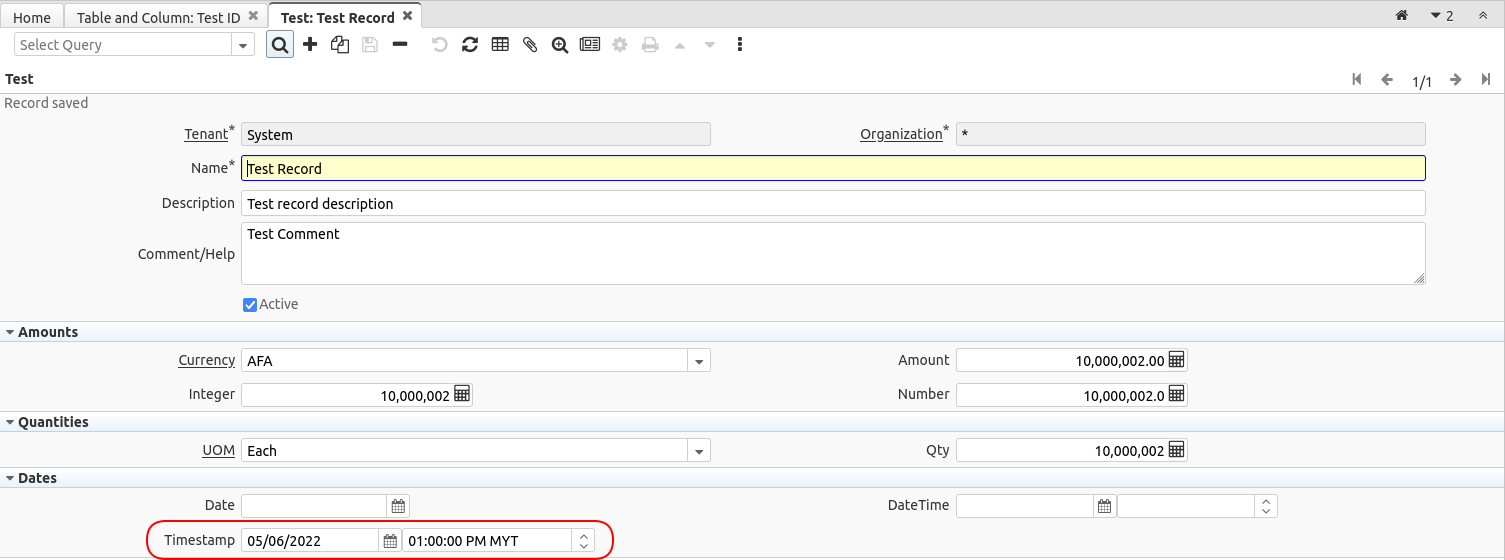Switch to the Home tab
The image size is (1505, 560).
(32, 17)
